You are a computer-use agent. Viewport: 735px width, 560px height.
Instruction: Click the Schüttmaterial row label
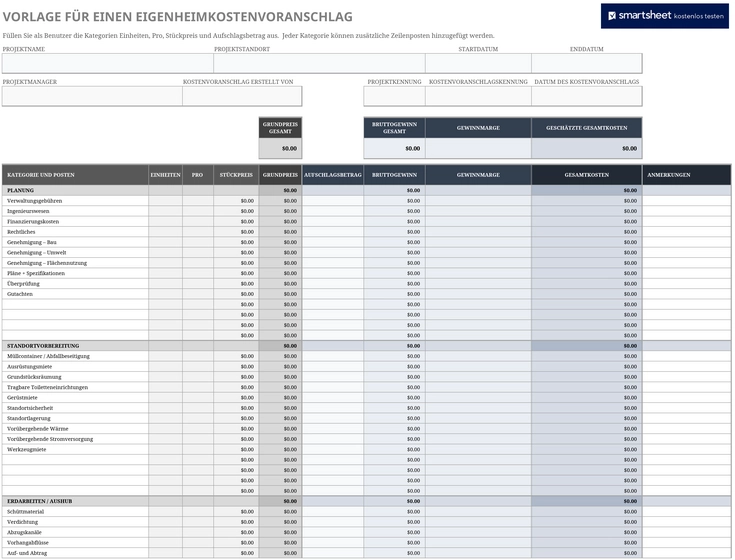(x=25, y=511)
